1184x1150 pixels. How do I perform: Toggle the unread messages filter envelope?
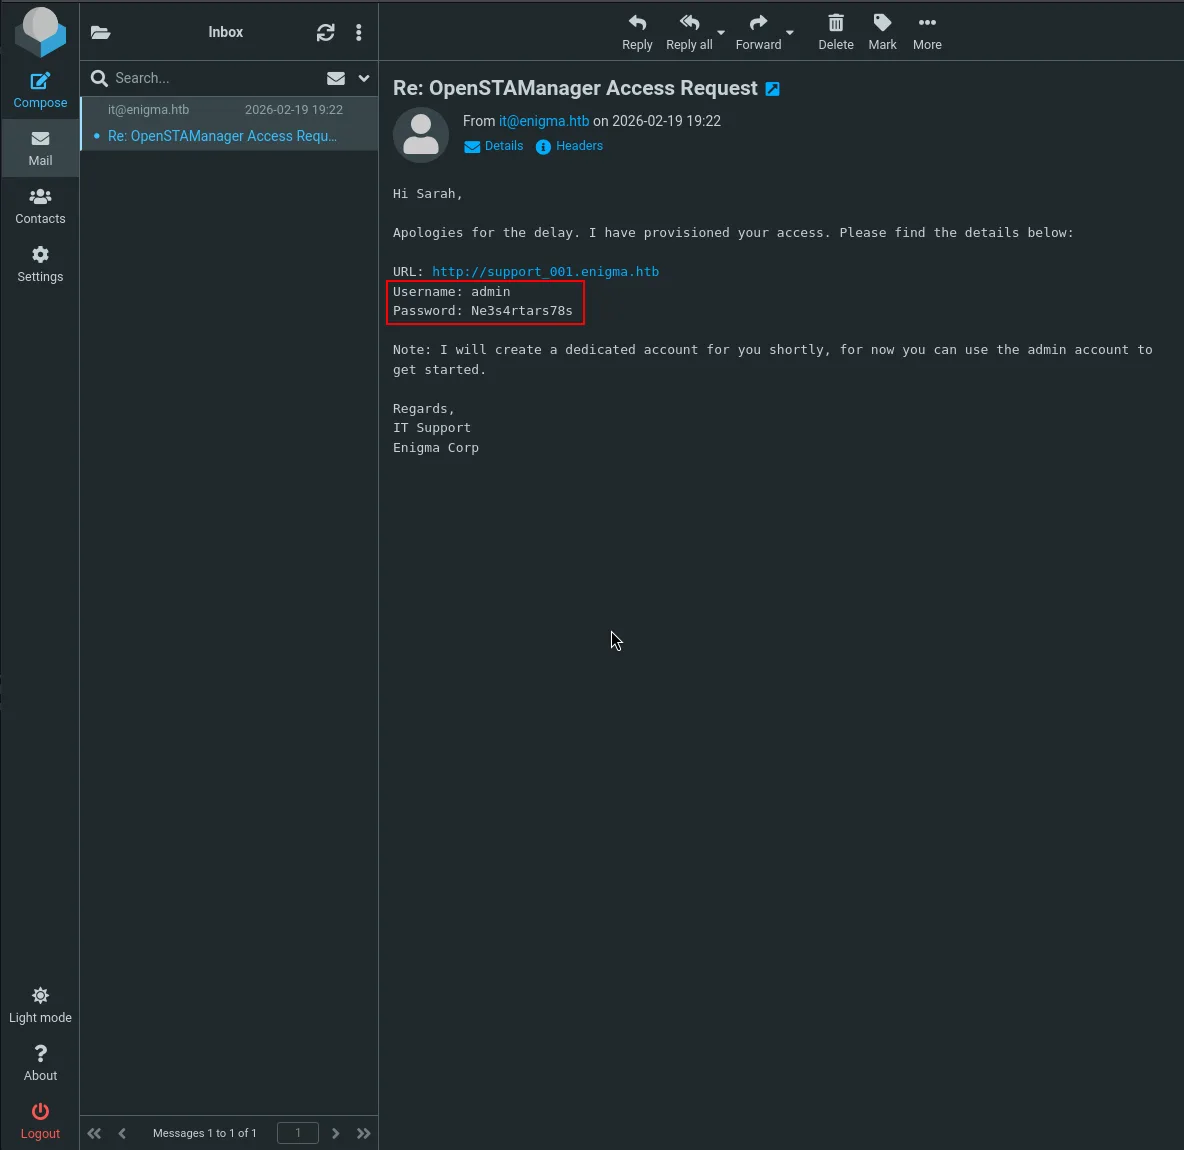[x=336, y=79]
